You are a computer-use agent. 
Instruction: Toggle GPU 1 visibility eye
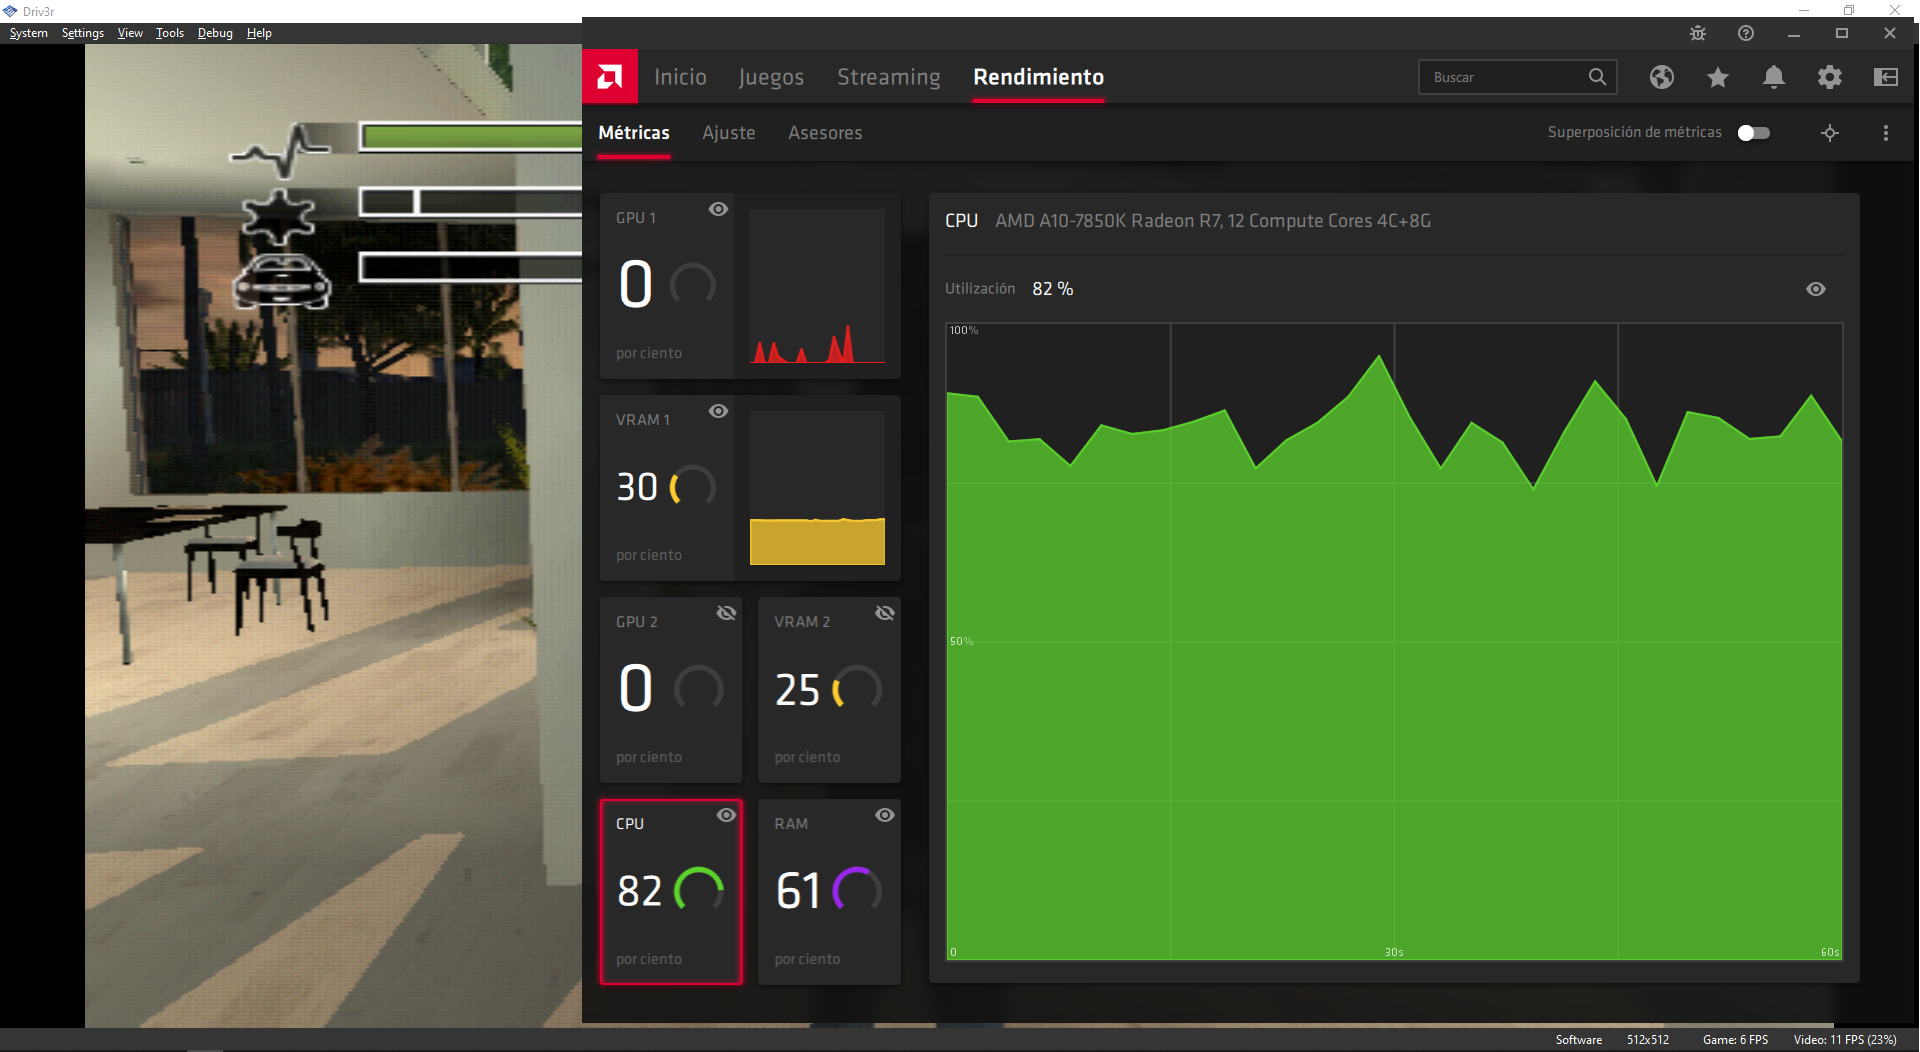point(718,209)
